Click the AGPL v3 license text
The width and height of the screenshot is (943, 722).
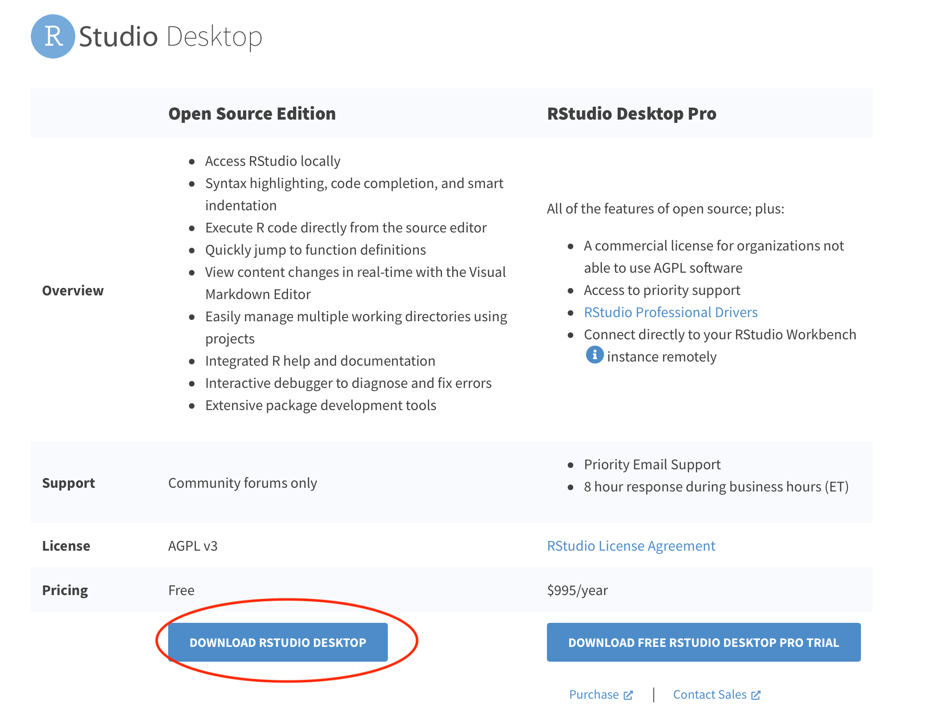(195, 545)
